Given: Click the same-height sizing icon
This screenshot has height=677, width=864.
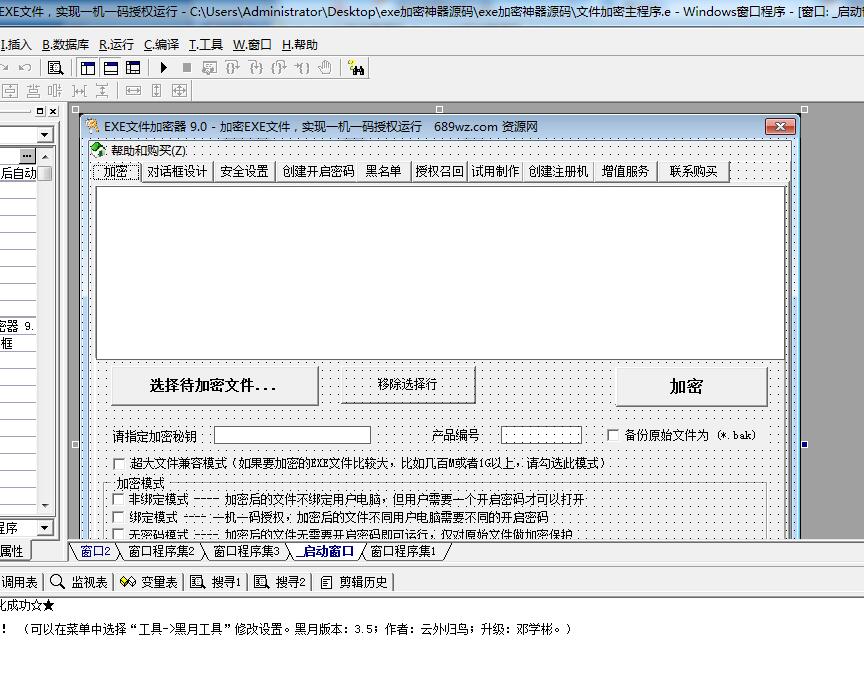Looking at the screenshot, I should 156,91.
